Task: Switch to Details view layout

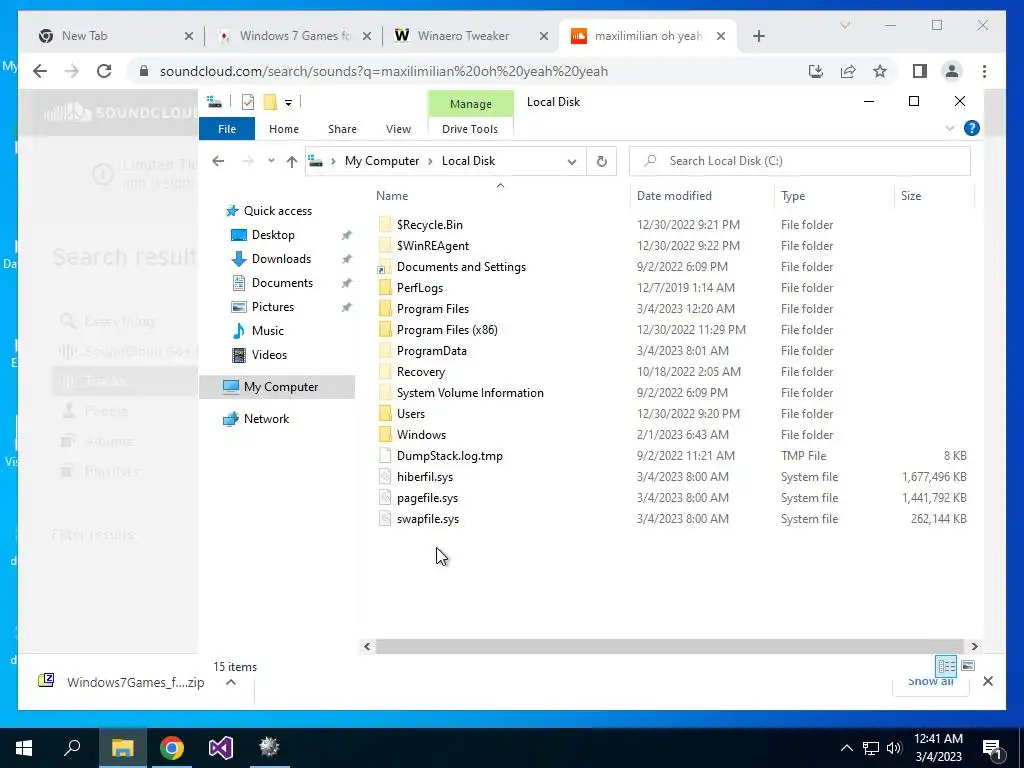Action: tap(946, 666)
